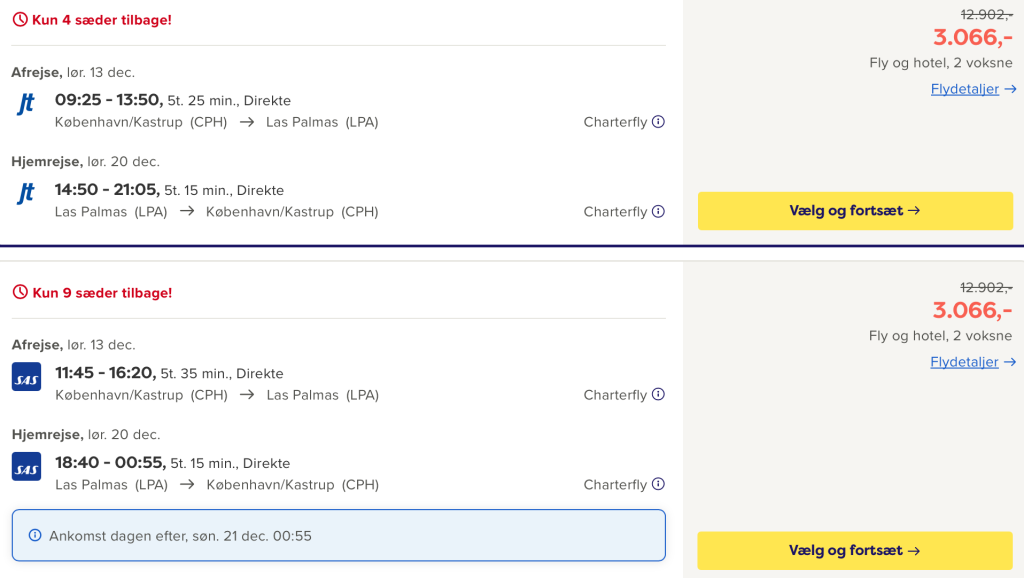Click the Charterfly info icon for the 11:45 SAS departure
Image resolution: width=1024 pixels, height=578 pixels.
658,395
